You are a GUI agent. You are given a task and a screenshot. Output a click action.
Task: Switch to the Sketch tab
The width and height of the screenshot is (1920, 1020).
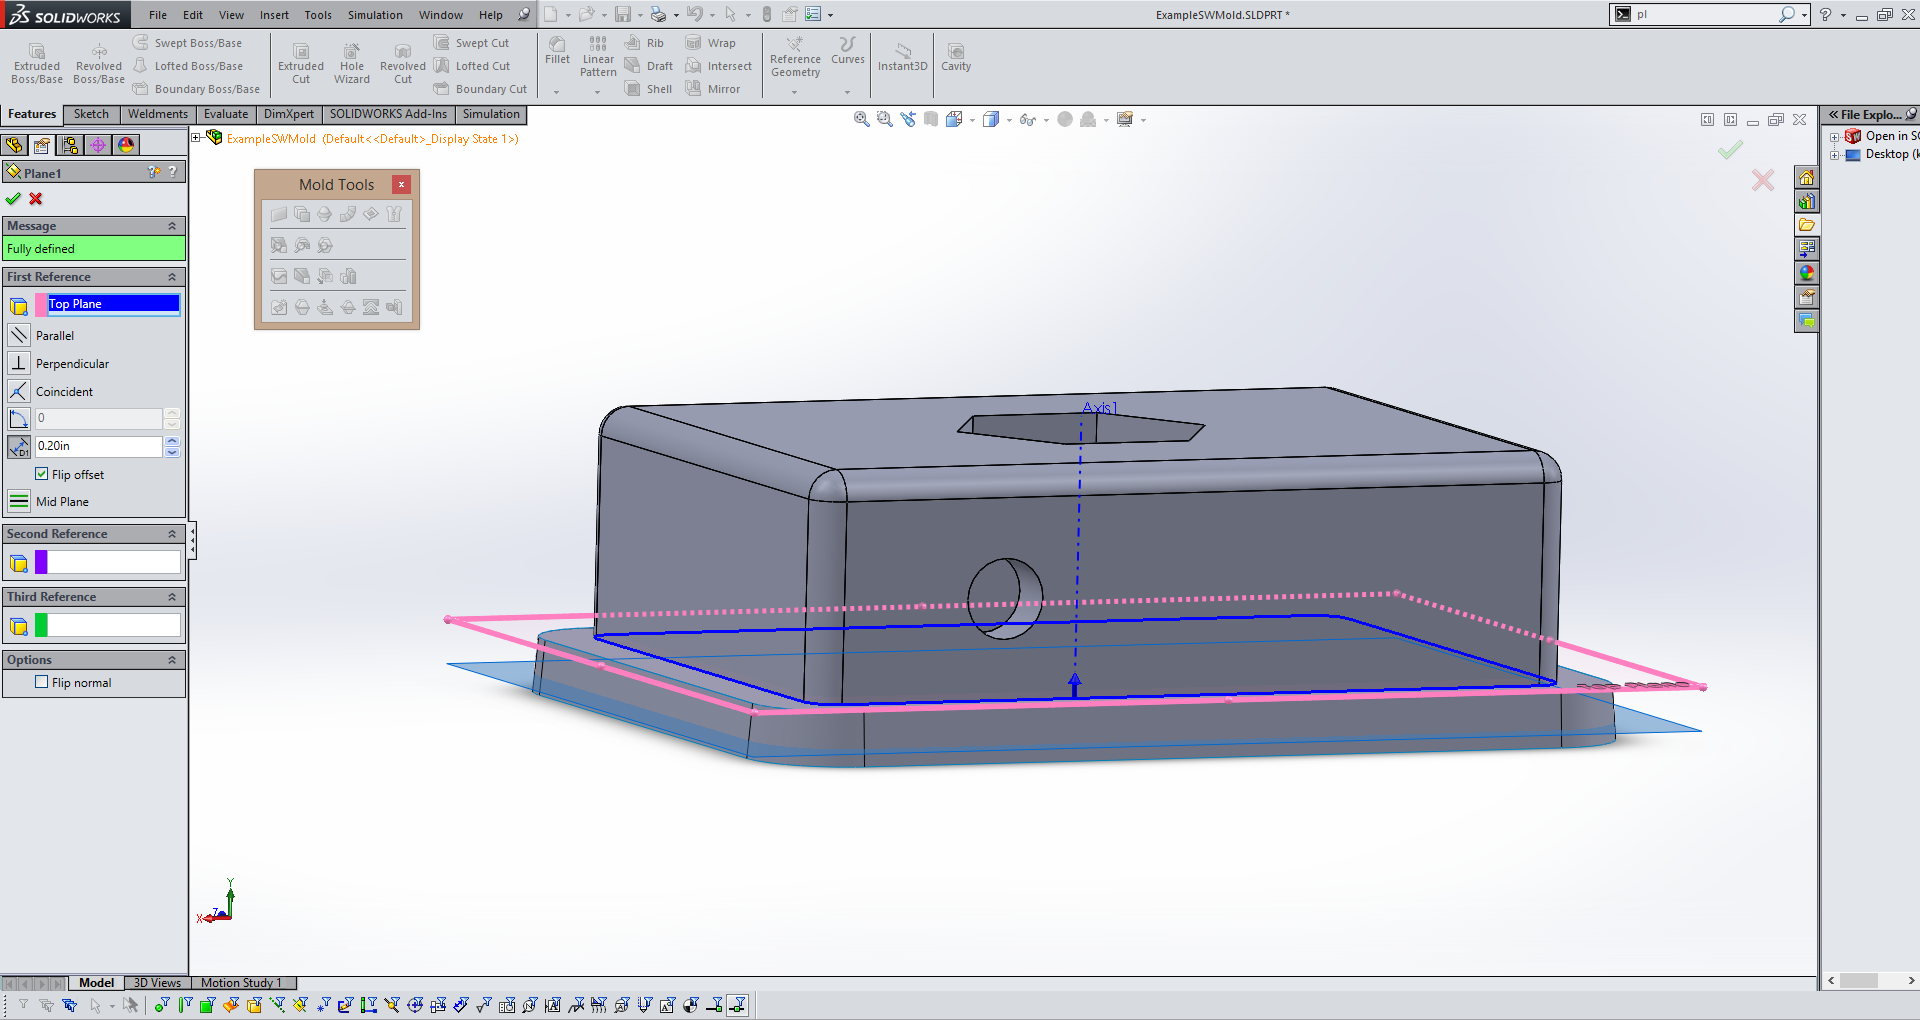(91, 114)
